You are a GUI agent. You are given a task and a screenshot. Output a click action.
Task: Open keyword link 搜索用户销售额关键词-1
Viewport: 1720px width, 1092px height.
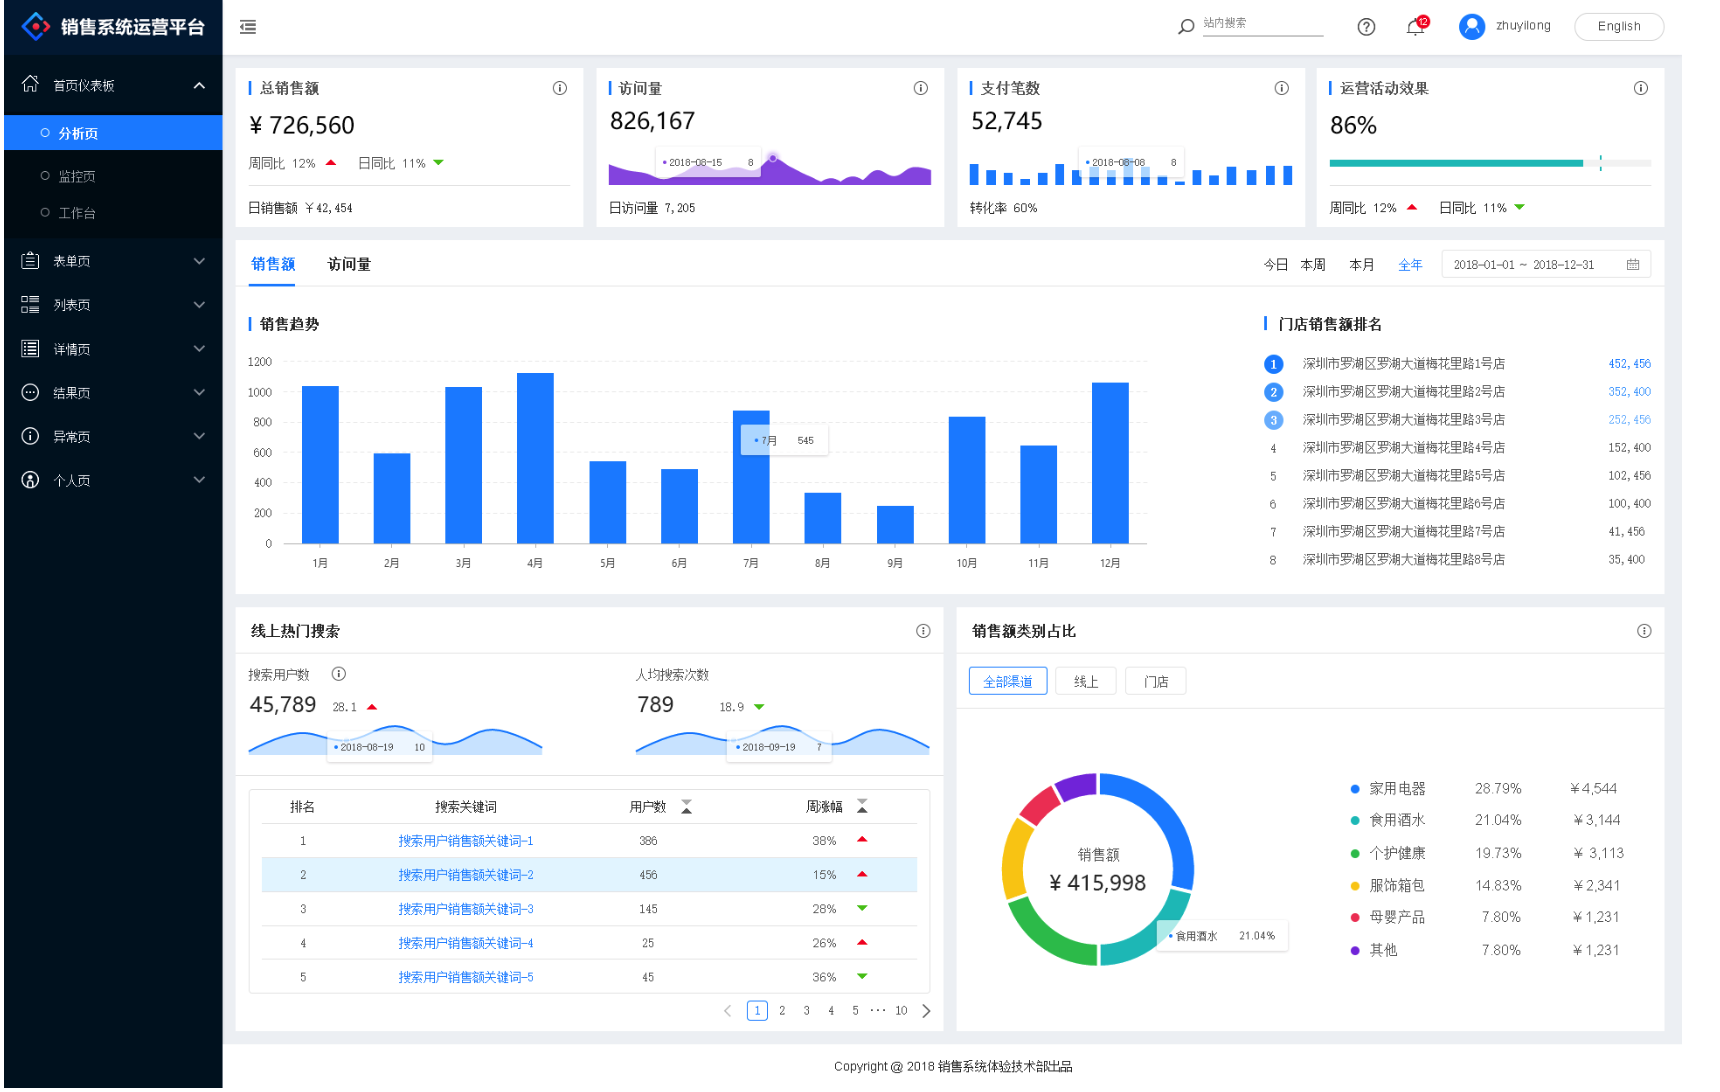[x=466, y=841]
